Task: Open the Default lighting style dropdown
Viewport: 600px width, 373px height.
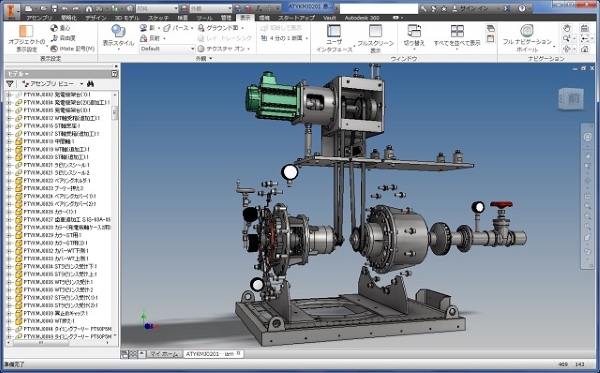Action: (167, 49)
